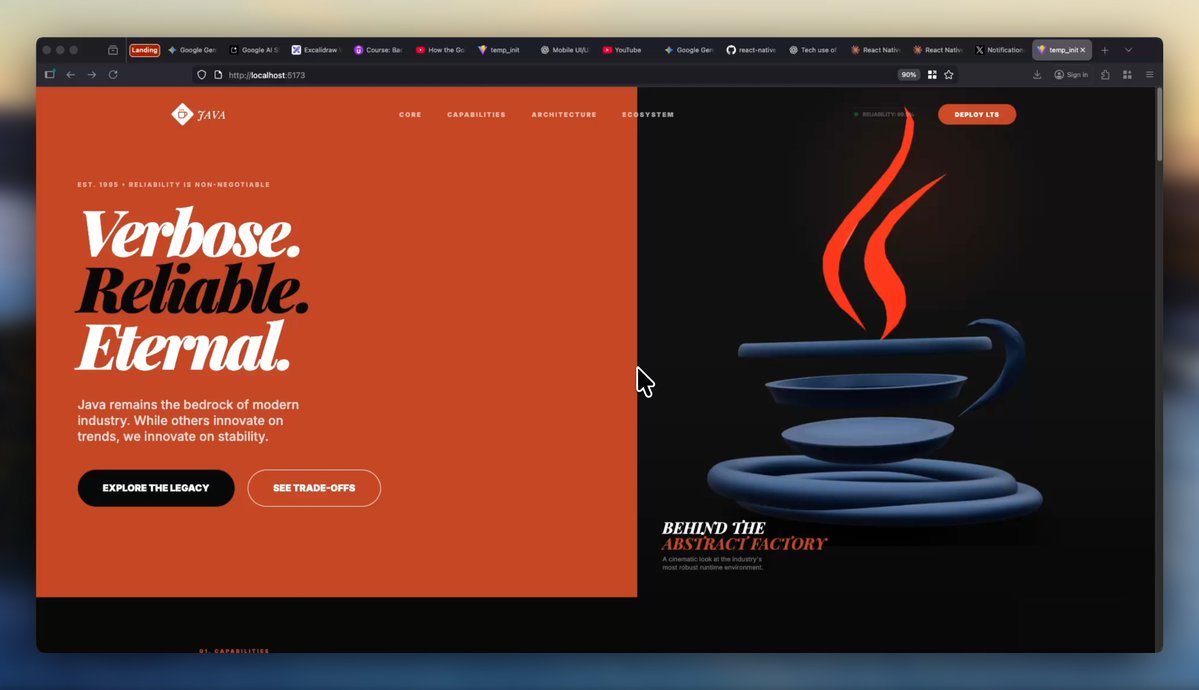This screenshot has width=1199, height=690.
Task: Expand the list-all-tabs chevron
Action: (1129, 50)
